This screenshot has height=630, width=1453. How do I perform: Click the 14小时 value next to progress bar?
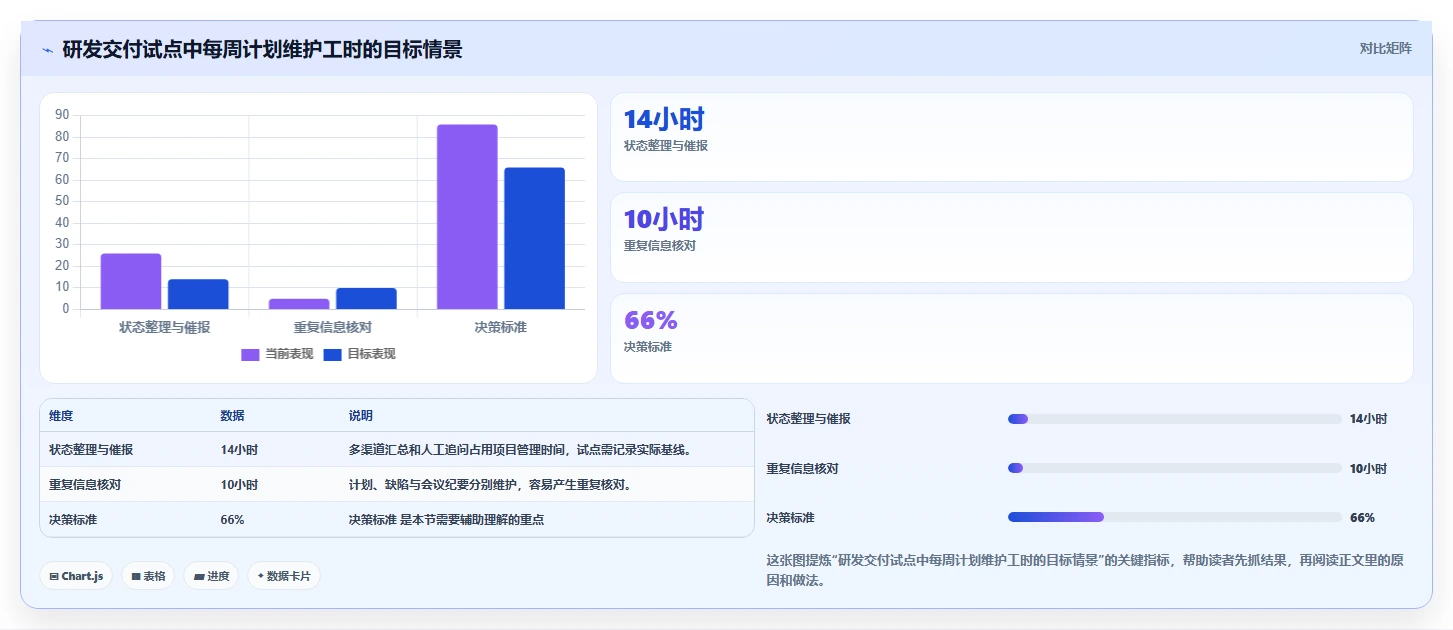point(1368,419)
